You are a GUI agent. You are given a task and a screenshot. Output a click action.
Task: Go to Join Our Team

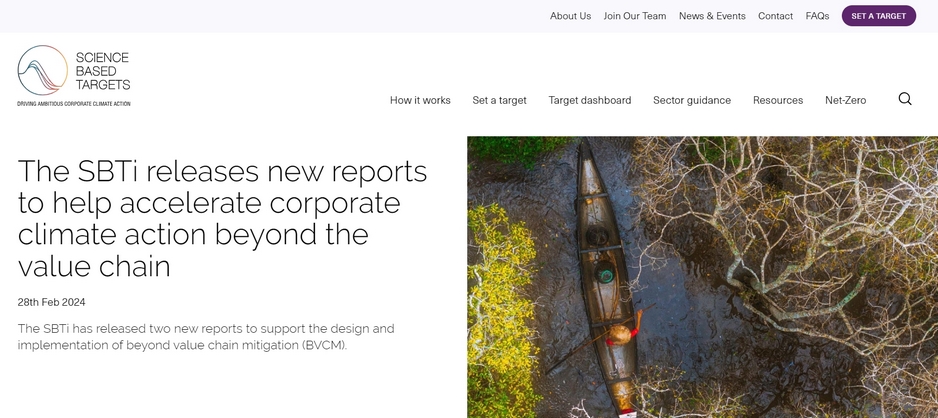634,16
